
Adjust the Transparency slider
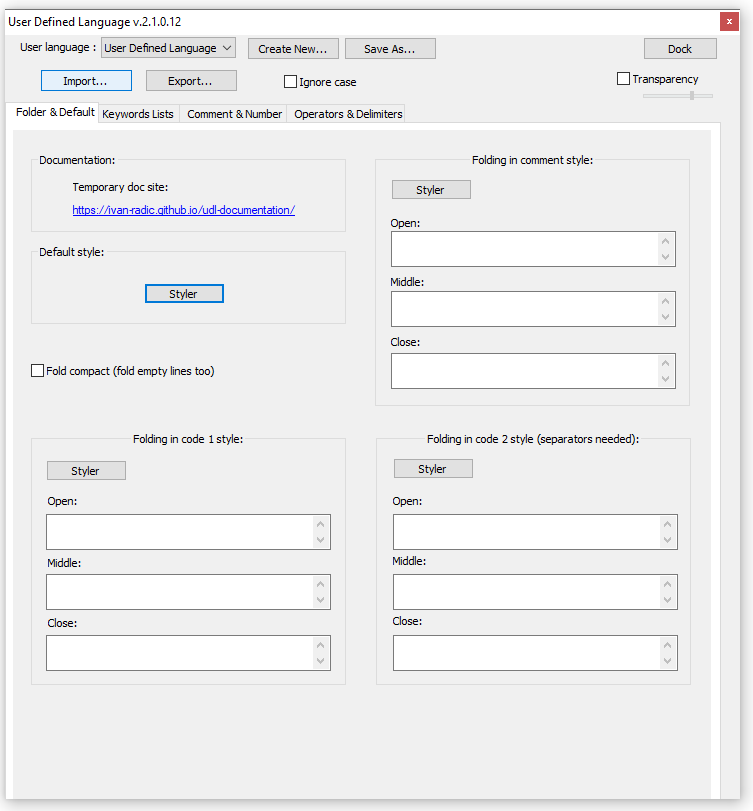[691, 96]
